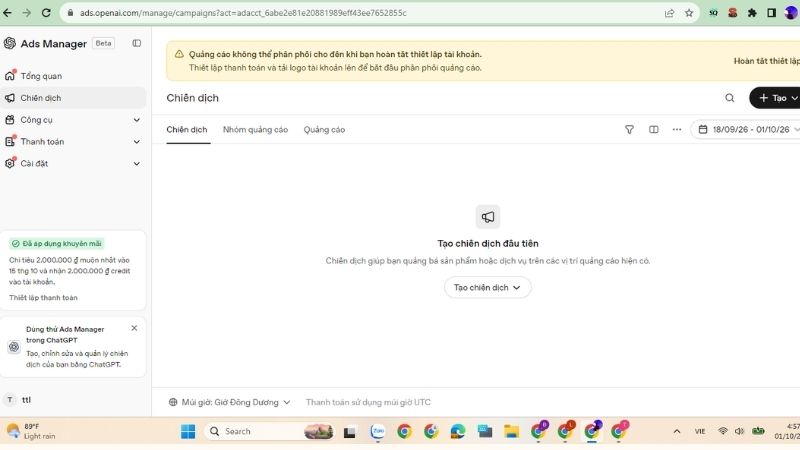Click the VIE language indicator in tray
Viewport: 800px width, 450px height.
point(700,432)
